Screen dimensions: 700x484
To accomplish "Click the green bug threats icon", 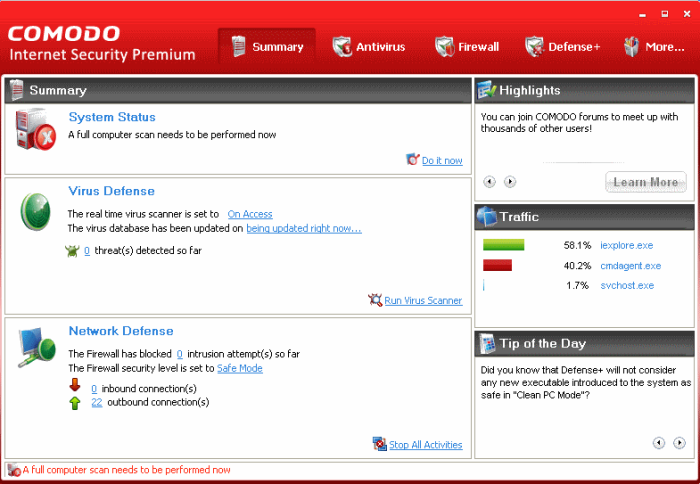I will tap(72, 251).
